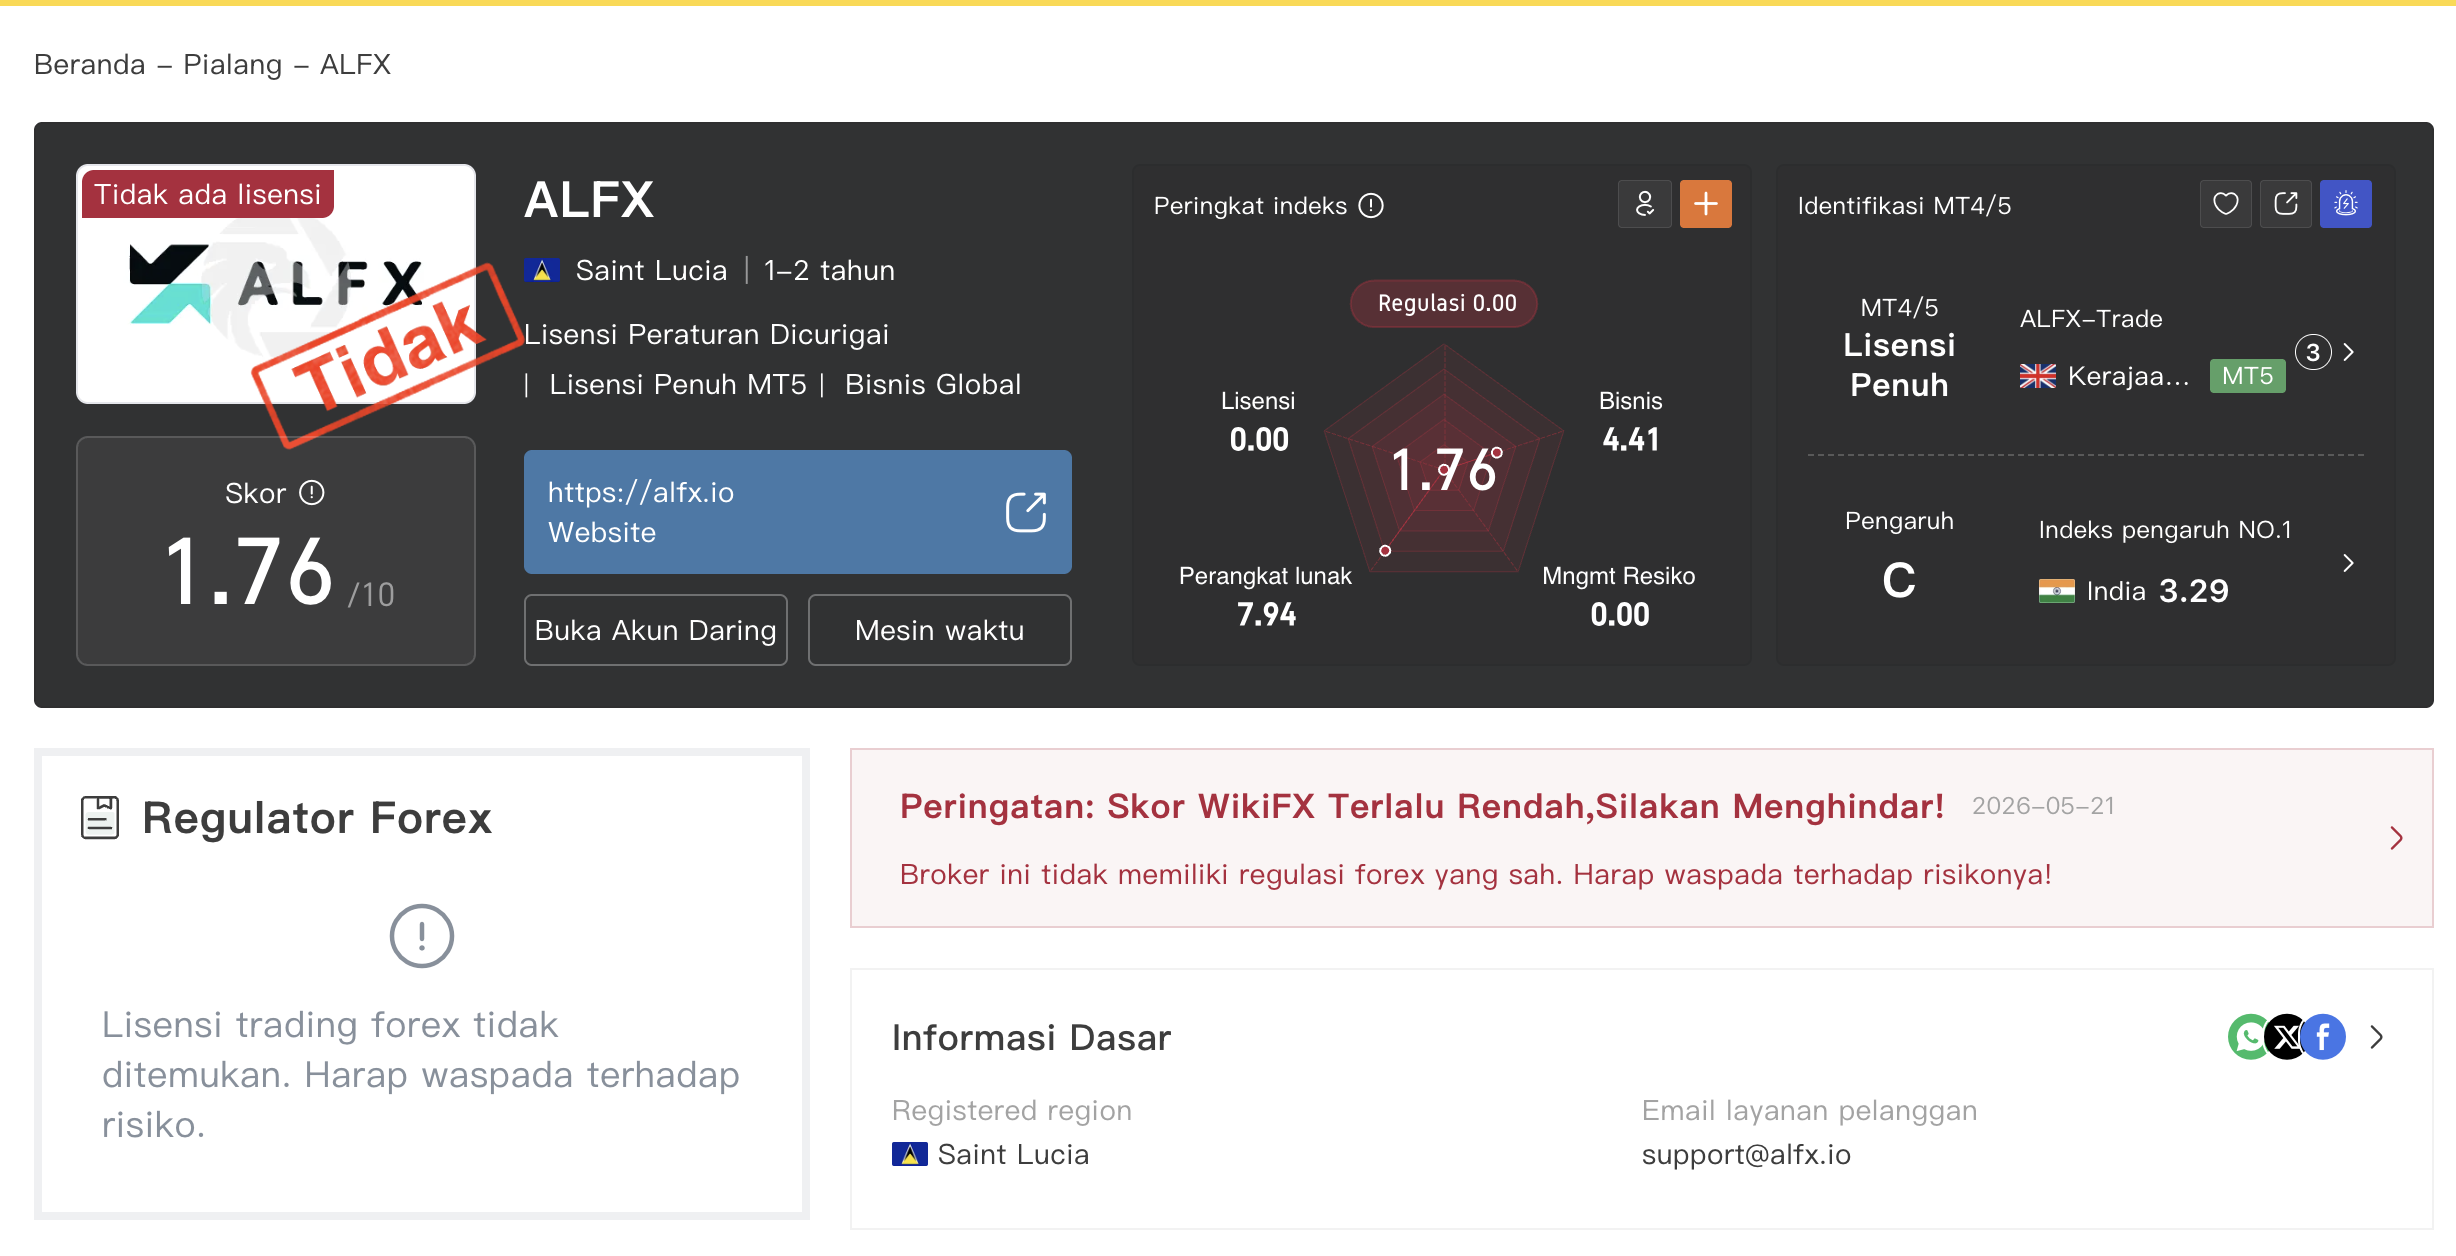Click the Peringatan Skor WikiFX warning headline
This screenshot has height=1256, width=2456.
click(1421, 806)
